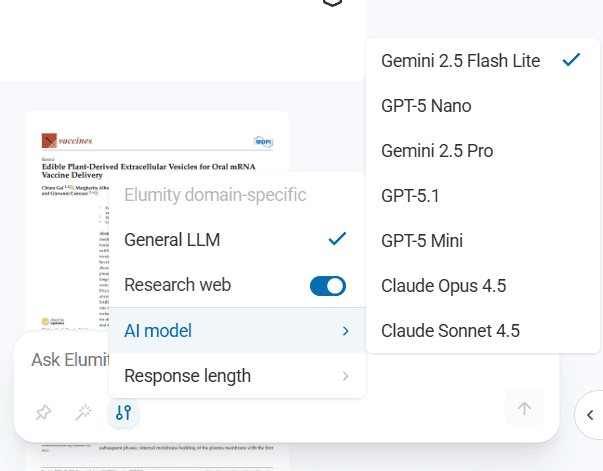Select the General LLM option
Image resolution: width=603 pixels, height=471 pixels.
click(x=172, y=240)
